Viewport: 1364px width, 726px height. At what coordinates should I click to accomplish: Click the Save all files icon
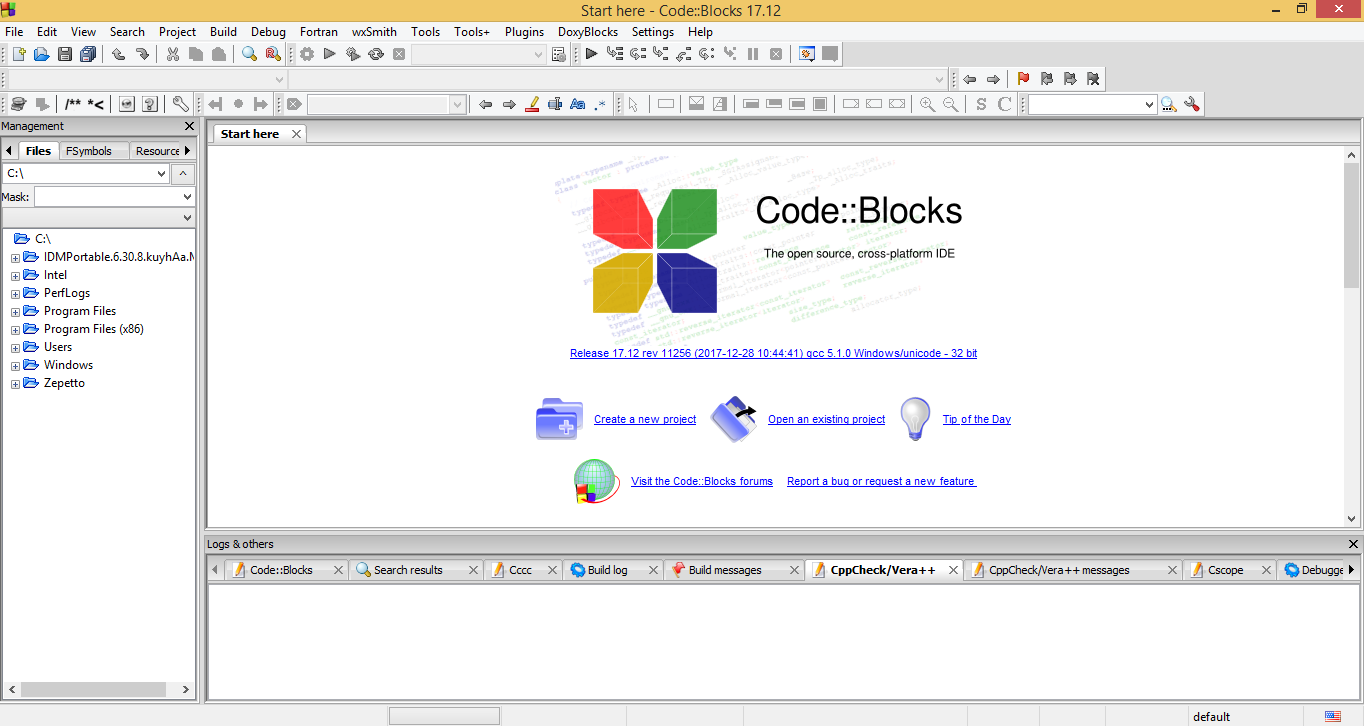88,54
